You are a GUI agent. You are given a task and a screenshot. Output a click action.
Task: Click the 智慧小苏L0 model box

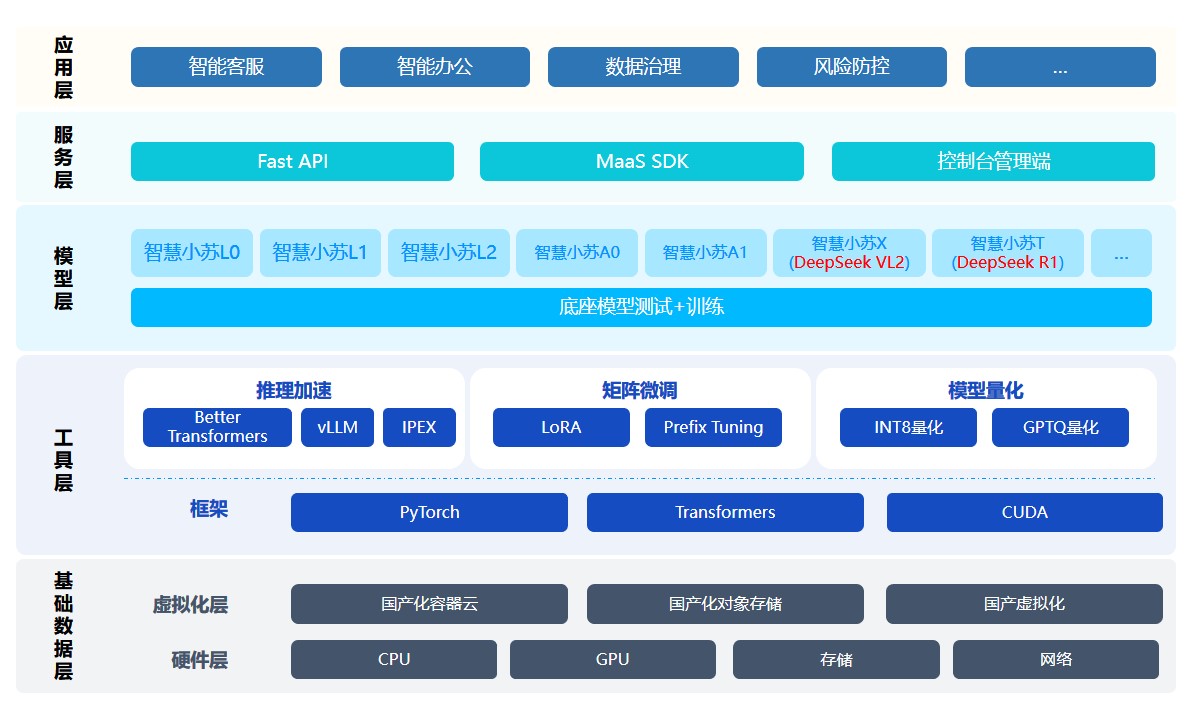pyautogui.click(x=192, y=253)
